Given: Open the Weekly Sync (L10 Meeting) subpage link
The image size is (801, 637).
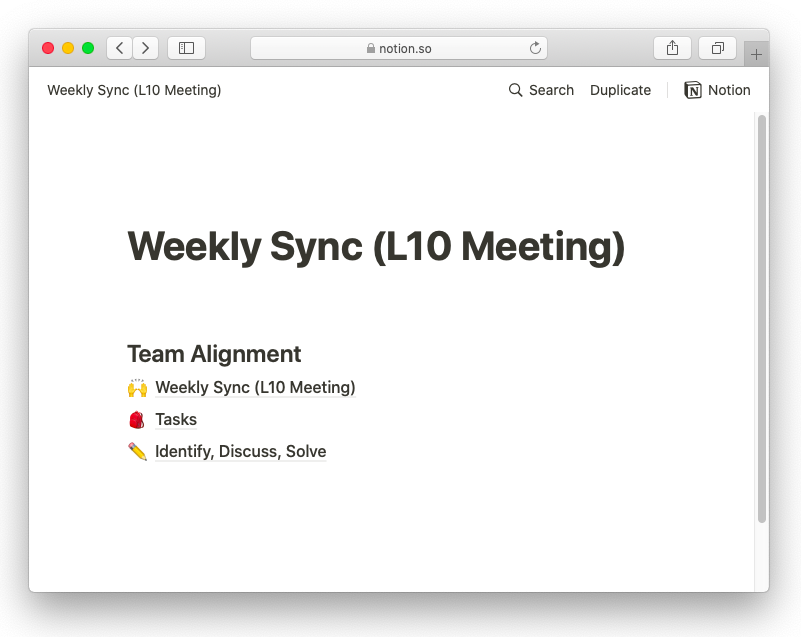Looking at the screenshot, I should (x=255, y=387).
